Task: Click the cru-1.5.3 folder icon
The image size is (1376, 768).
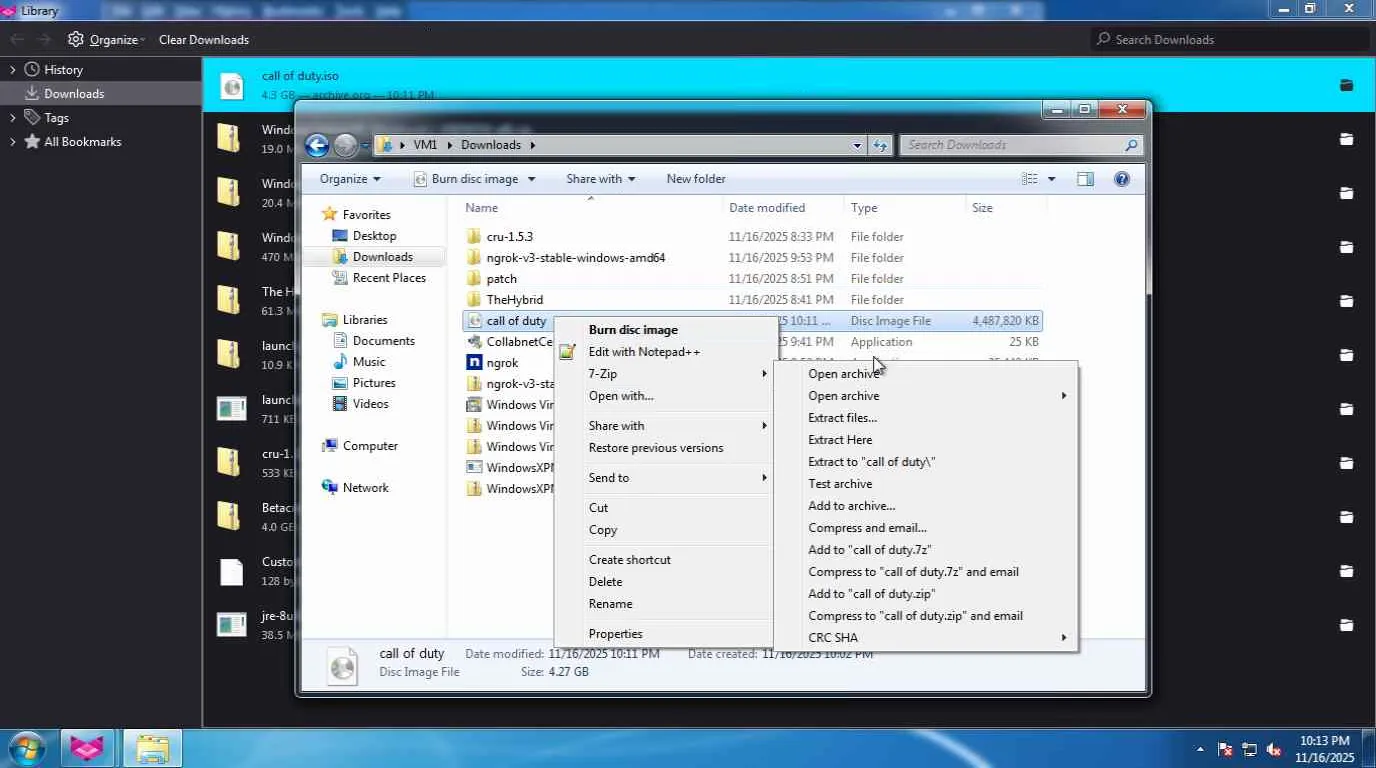Action: click(x=474, y=237)
